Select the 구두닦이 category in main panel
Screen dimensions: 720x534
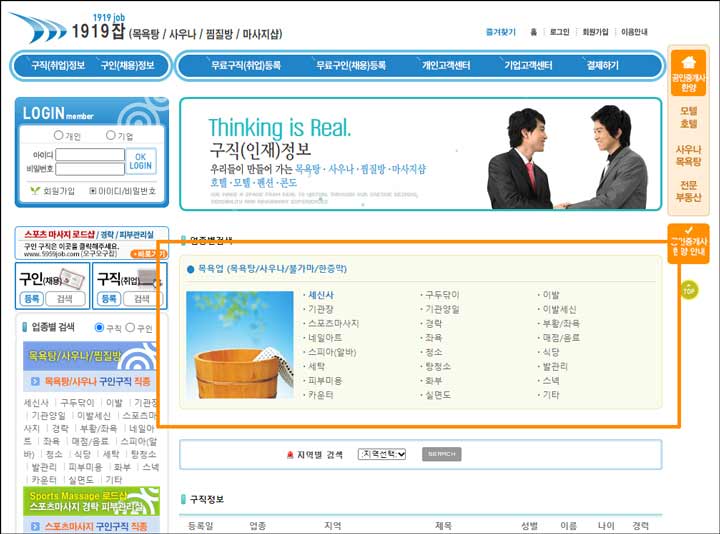tap(442, 295)
